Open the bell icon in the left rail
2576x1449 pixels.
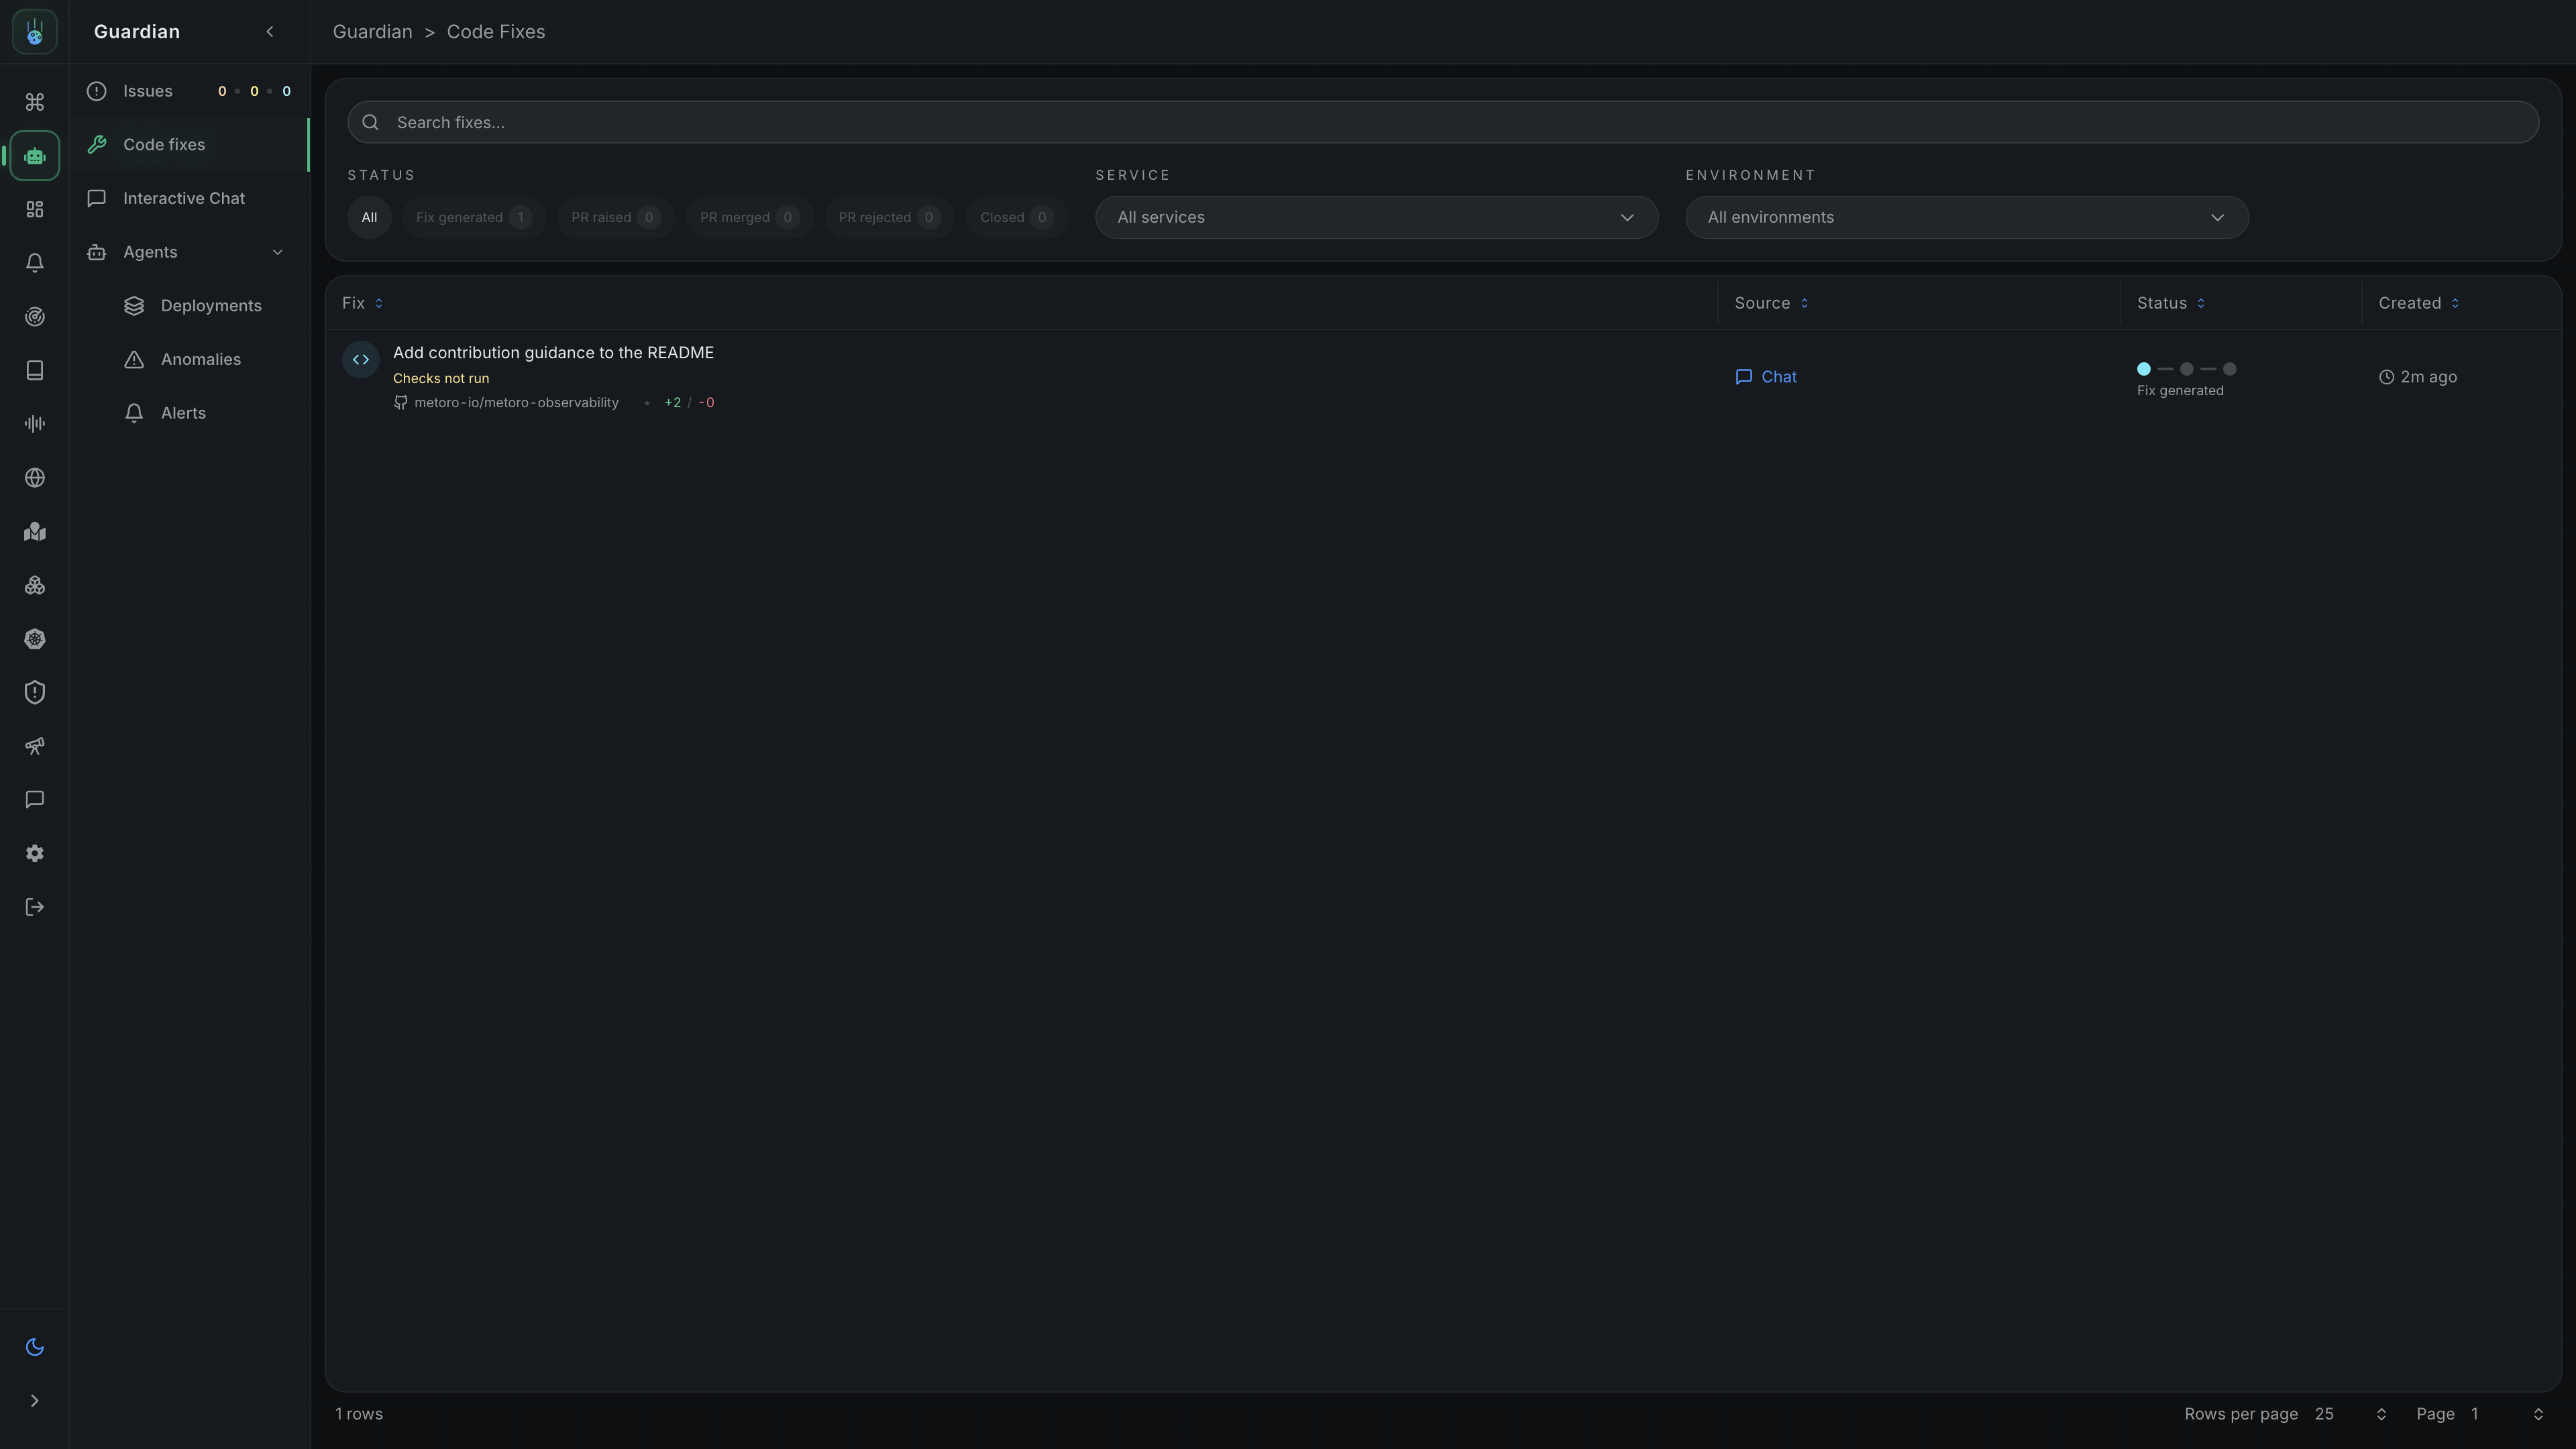click(35, 263)
